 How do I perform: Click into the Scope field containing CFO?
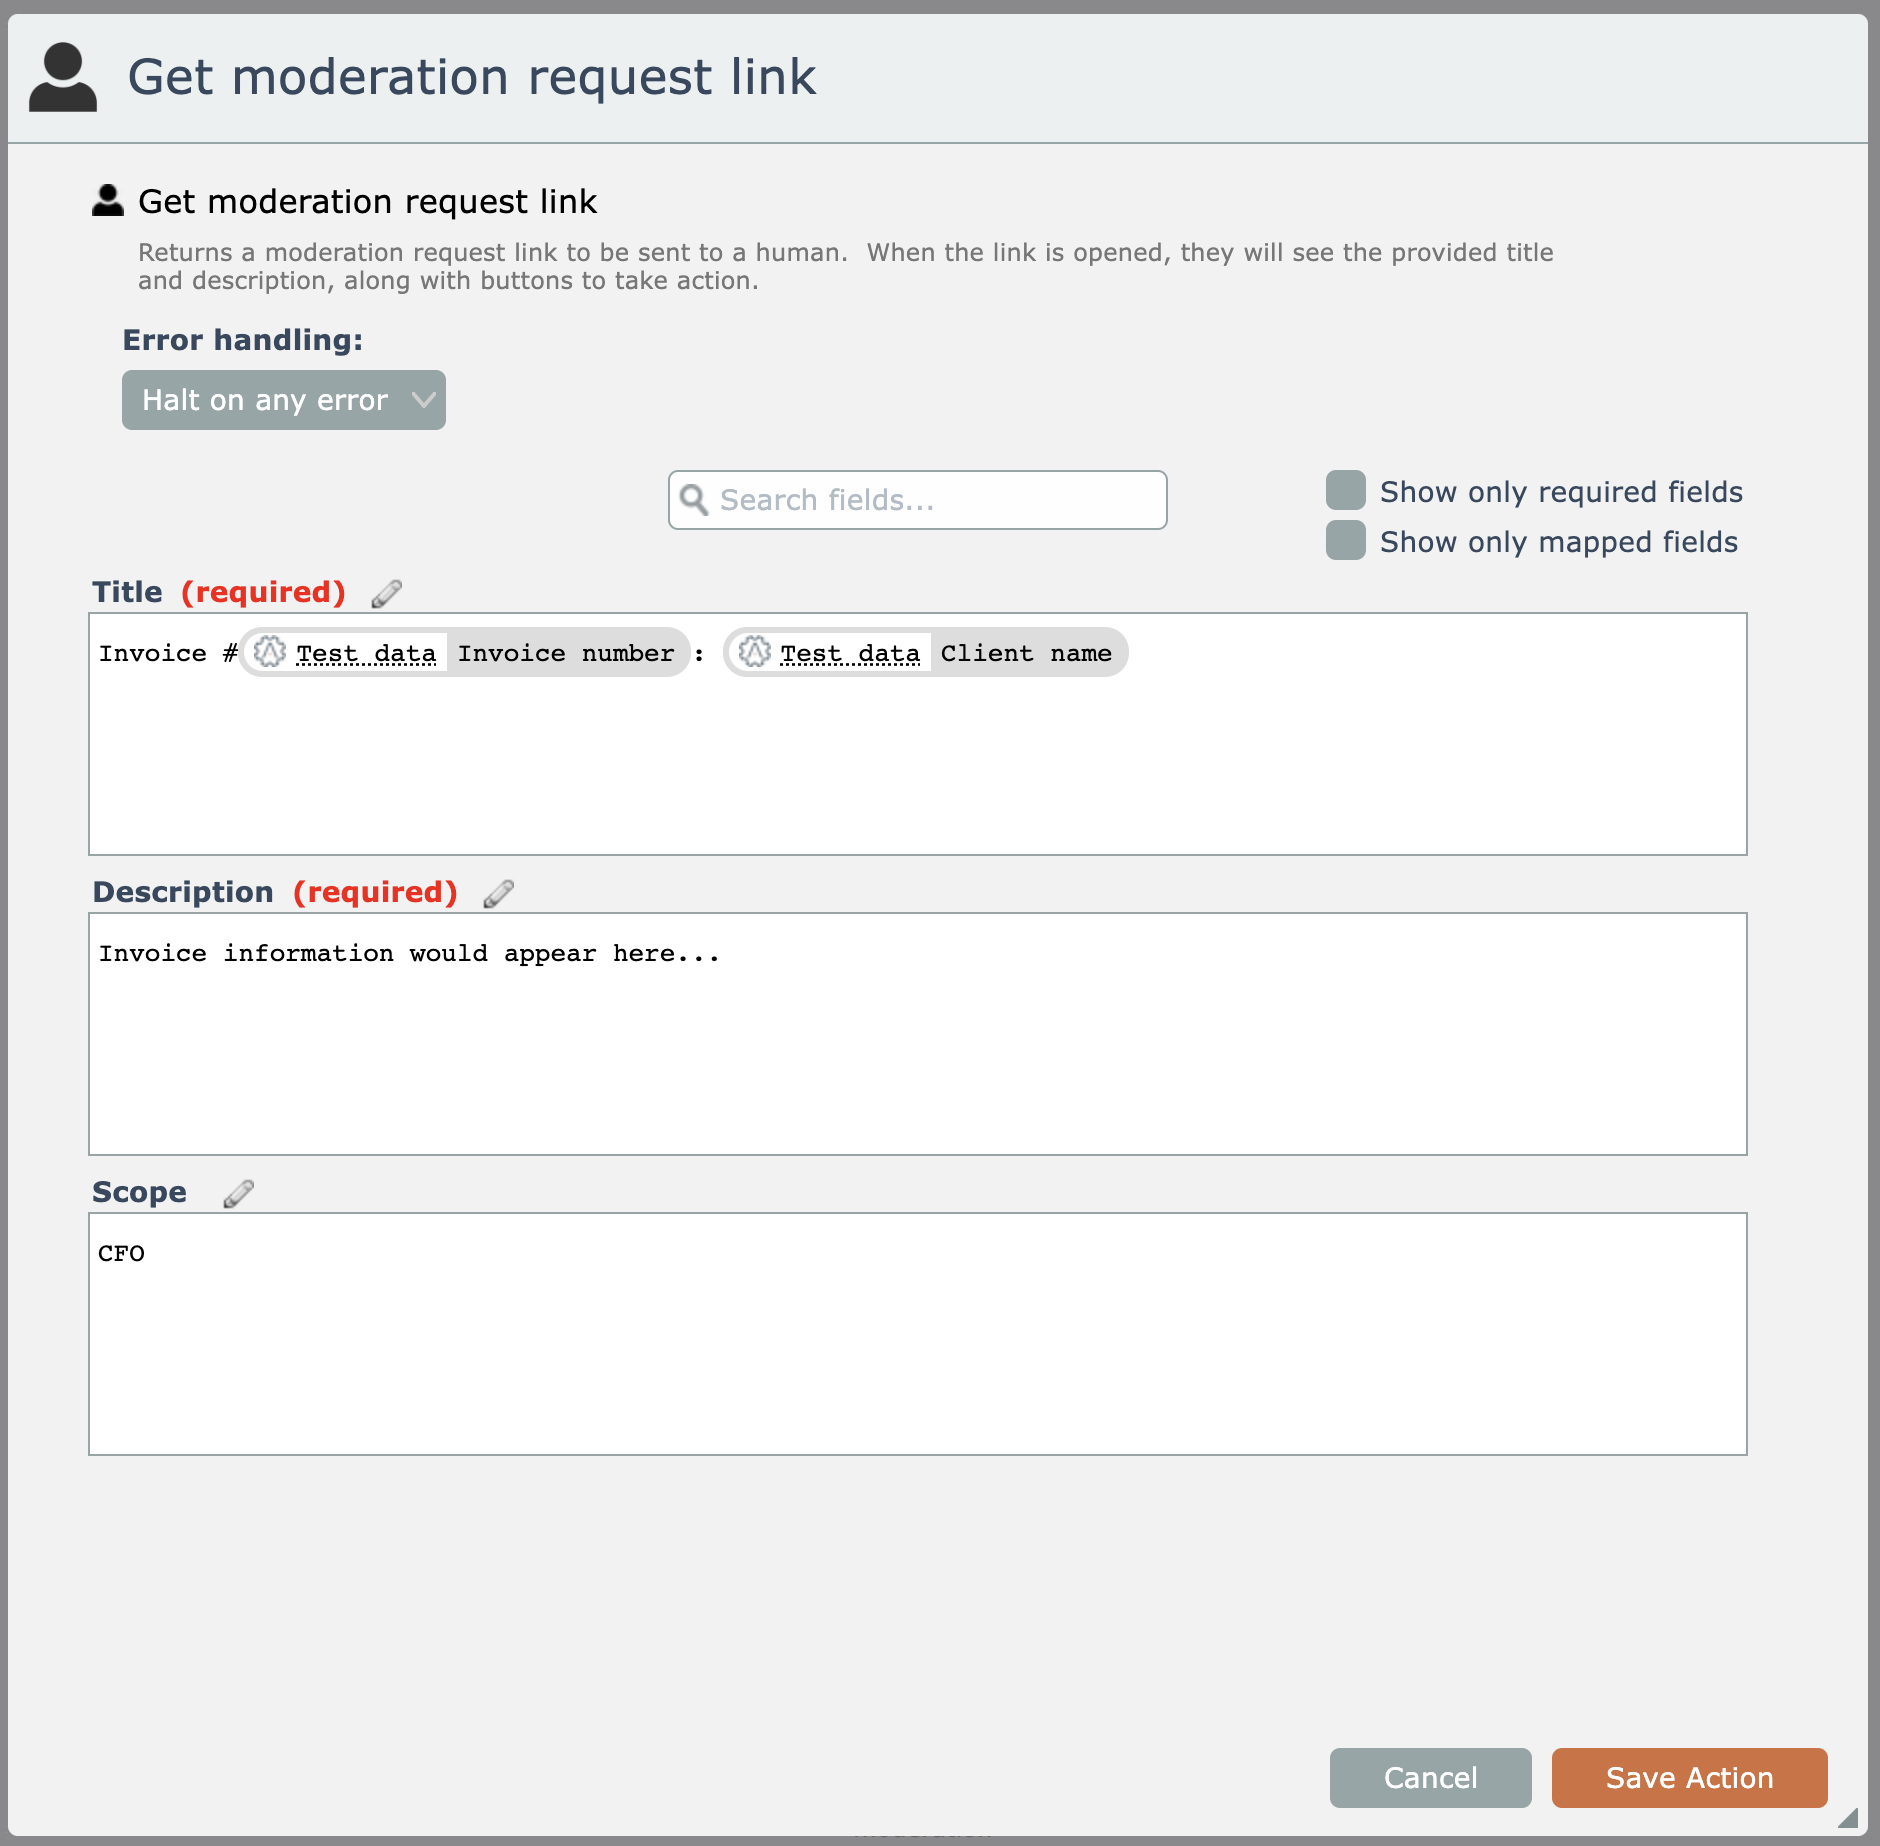pos(917,1340)
